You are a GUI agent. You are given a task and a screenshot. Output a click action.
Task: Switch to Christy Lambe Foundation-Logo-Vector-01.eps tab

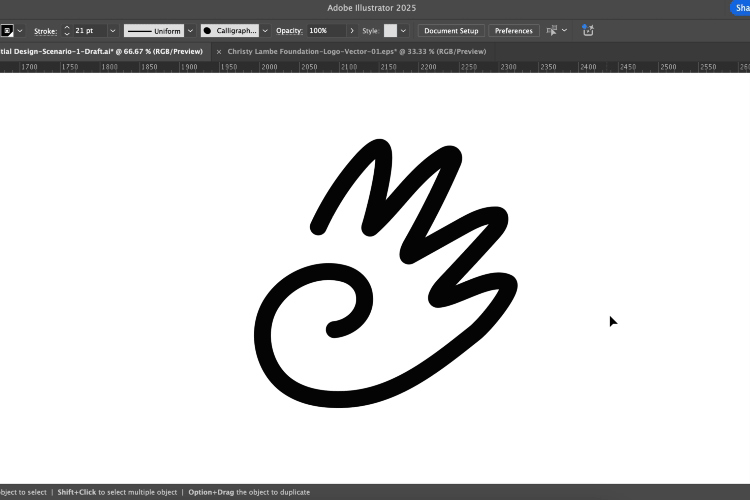coord(357,52)
